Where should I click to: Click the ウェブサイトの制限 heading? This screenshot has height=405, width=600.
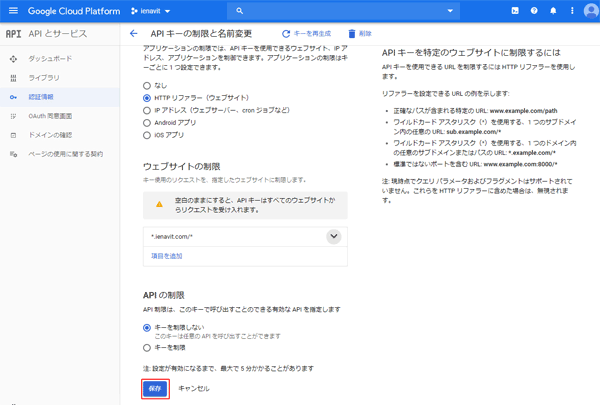point(181,167)
